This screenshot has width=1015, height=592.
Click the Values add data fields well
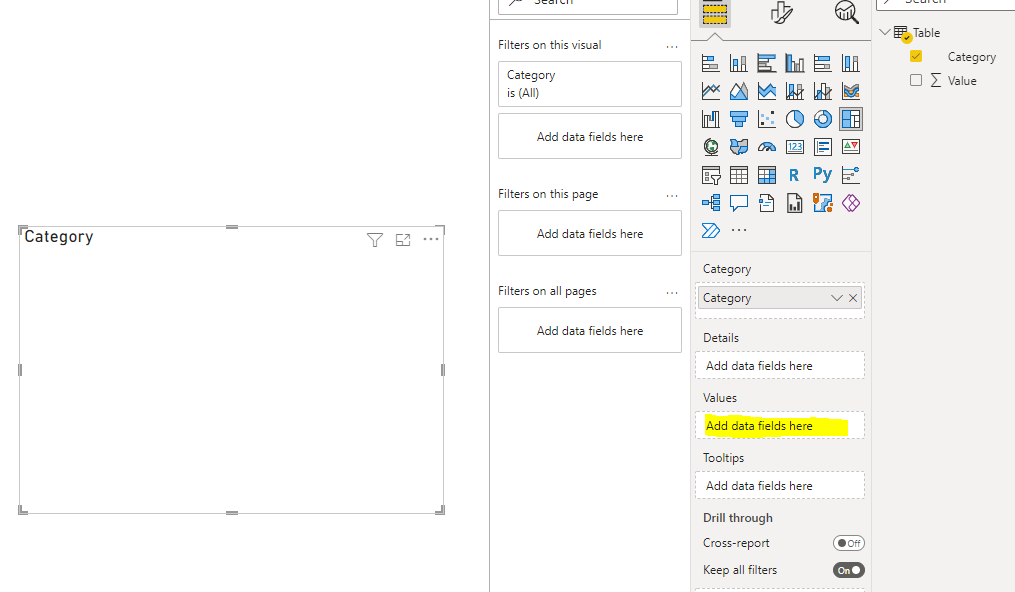click(779, 426)
